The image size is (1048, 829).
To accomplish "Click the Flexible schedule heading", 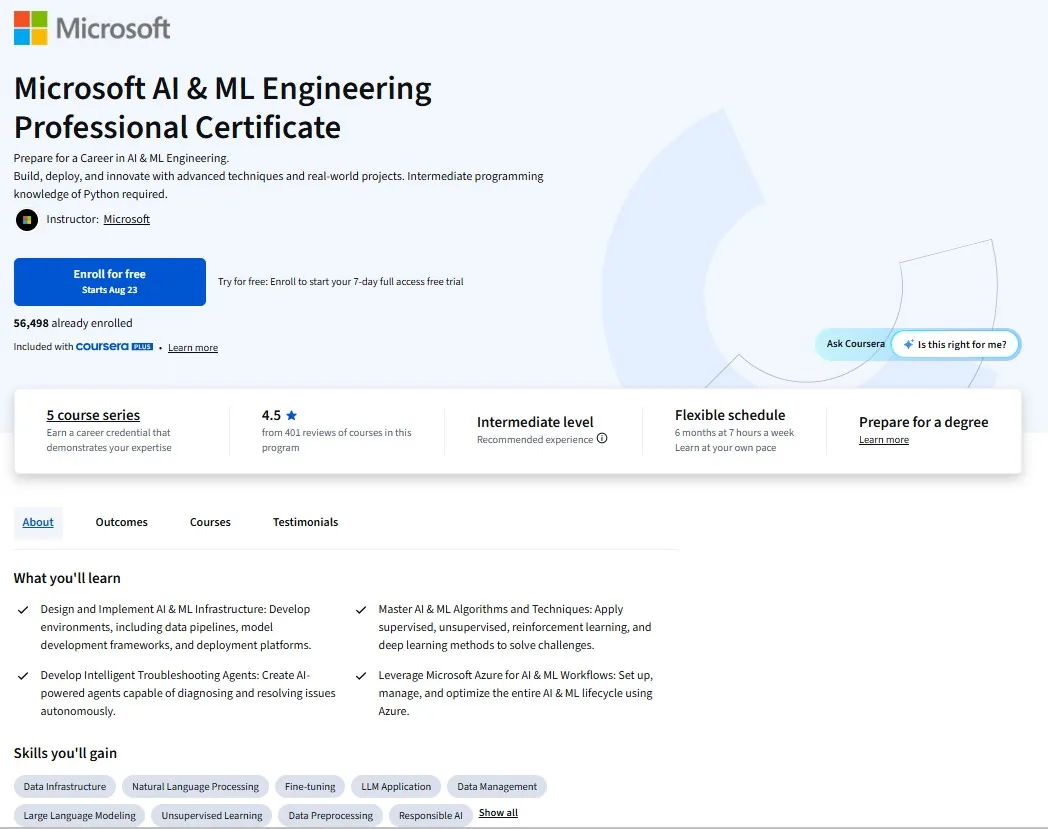I will coord(730,415).
